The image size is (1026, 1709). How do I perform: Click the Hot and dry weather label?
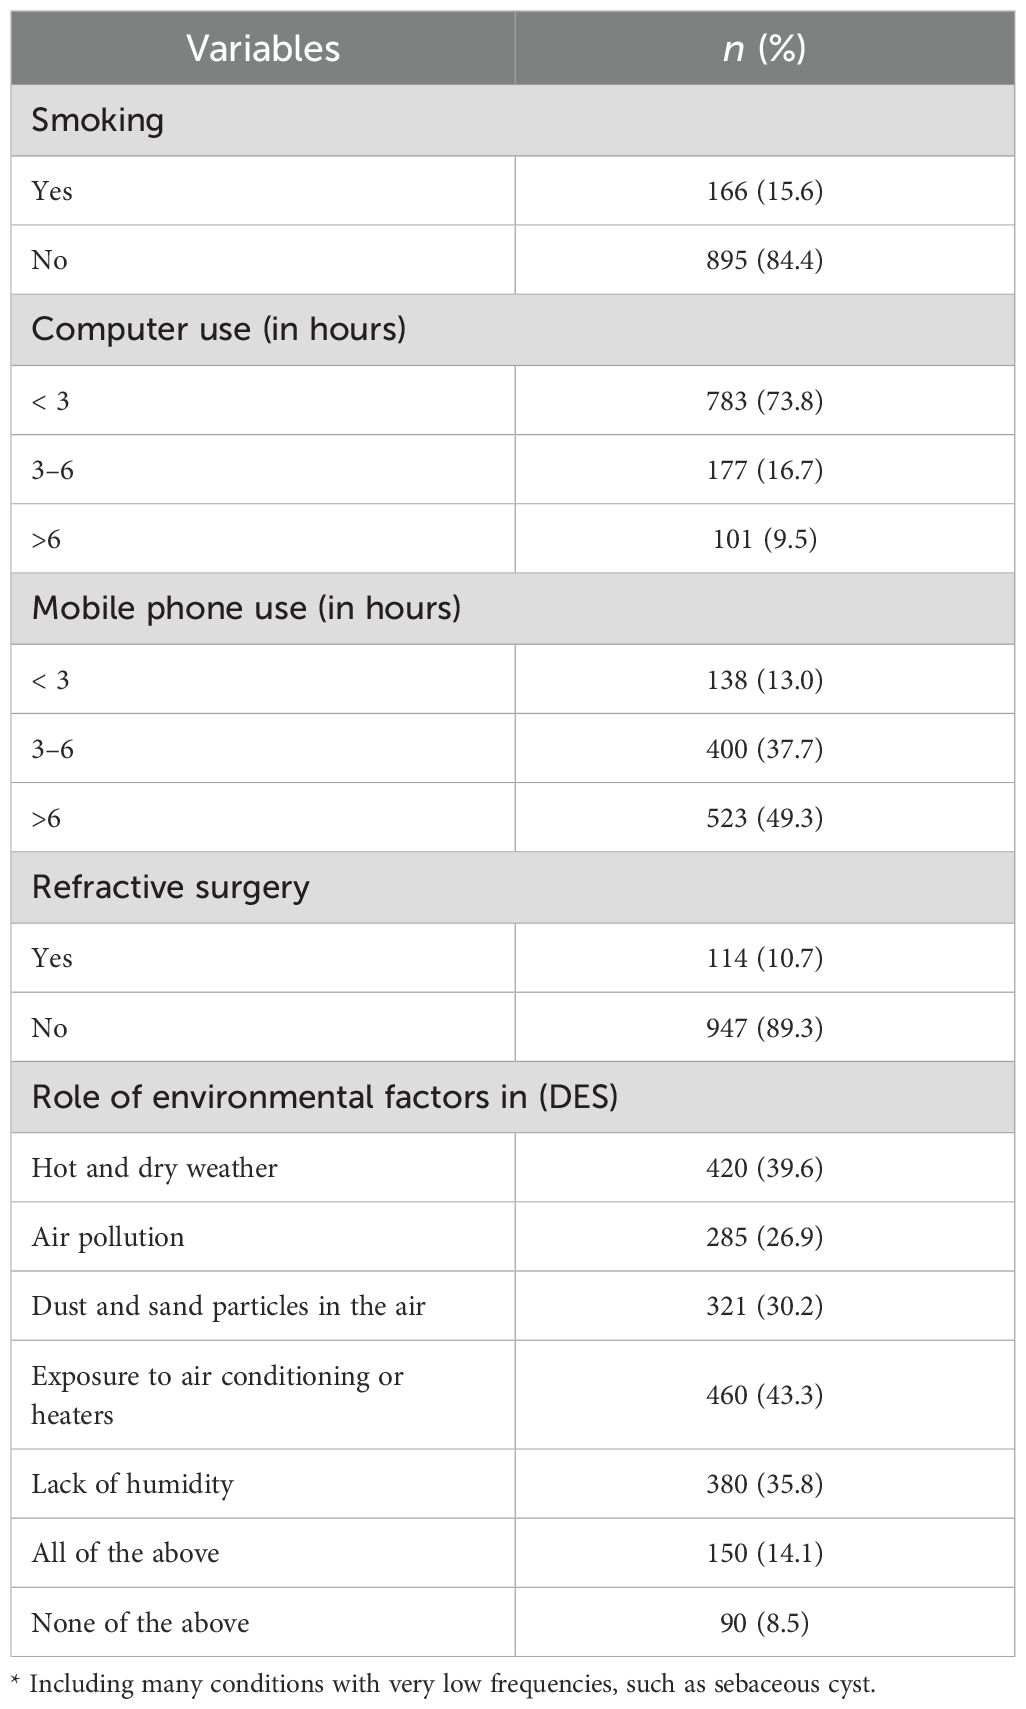point(155,1167)
